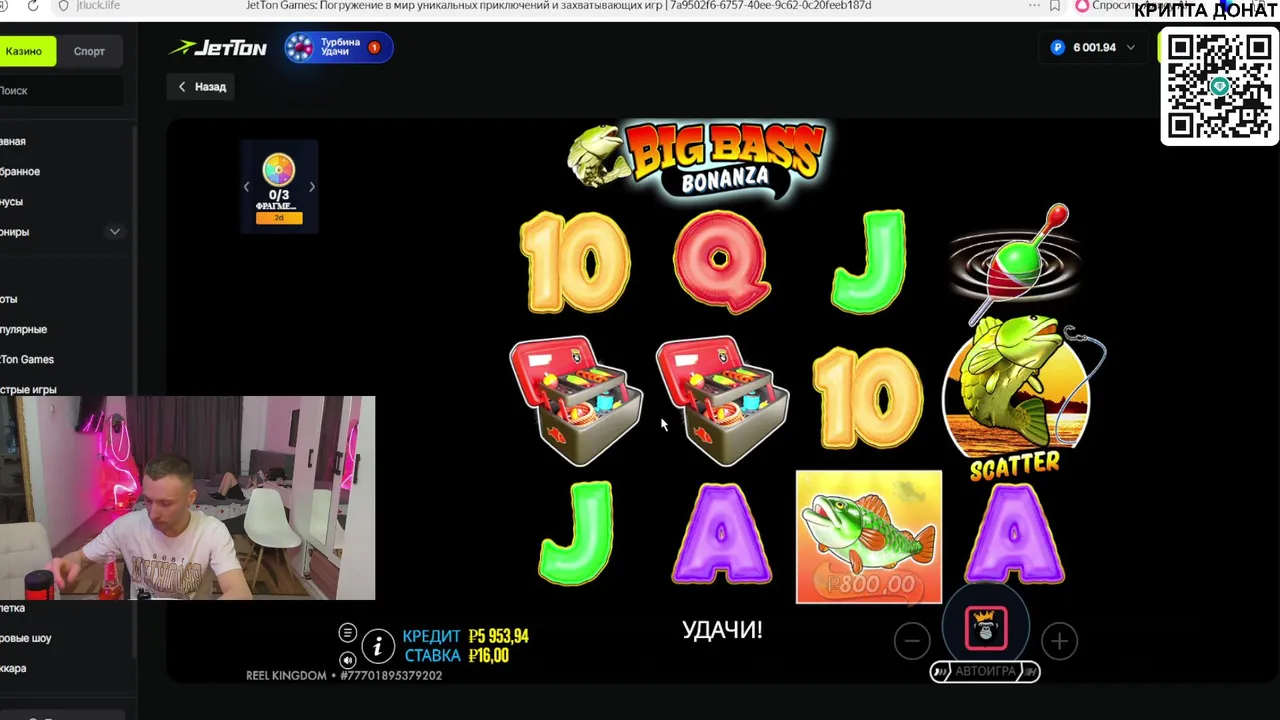The height and width of the screenshot is (720, 1280).
Task: Spin the reels with the crown button
Action: (x=986, y=627)
